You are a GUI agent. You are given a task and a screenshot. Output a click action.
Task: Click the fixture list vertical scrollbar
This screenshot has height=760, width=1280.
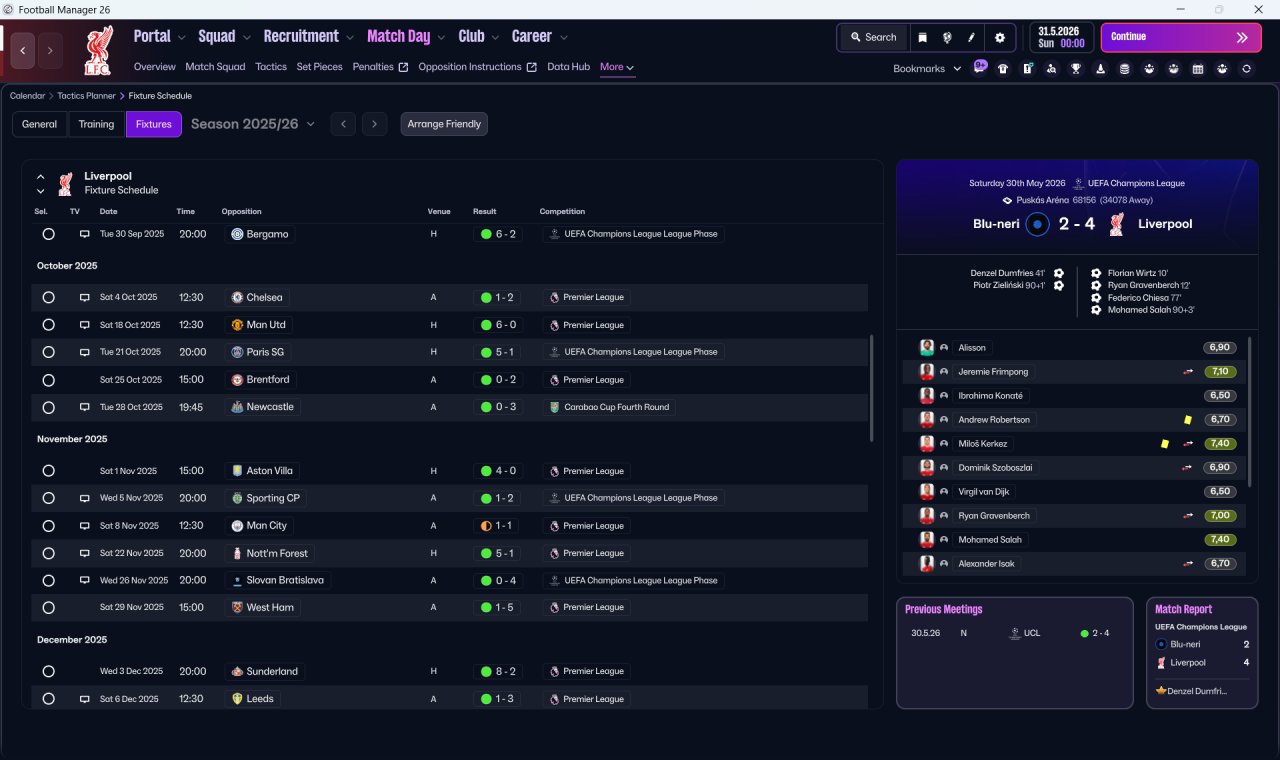(872, 388)
